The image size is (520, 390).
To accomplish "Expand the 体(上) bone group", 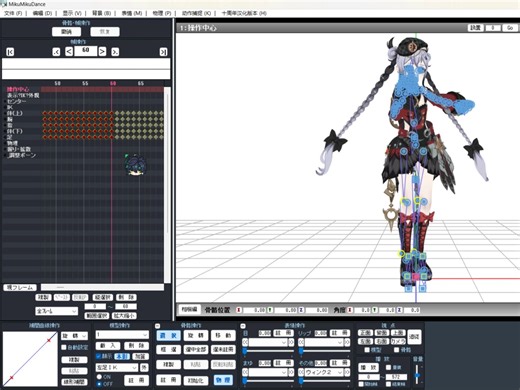I will point(5,113).
